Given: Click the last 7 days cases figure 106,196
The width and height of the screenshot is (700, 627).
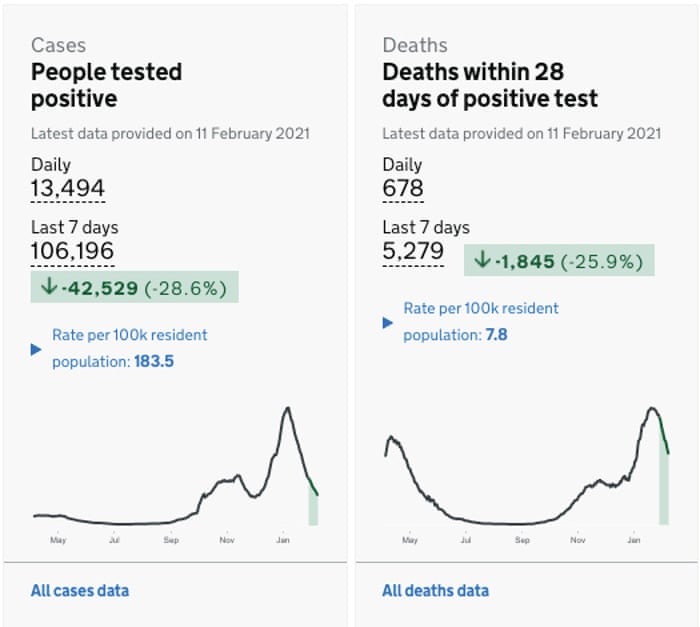Looking at the screenshot, I should tap(72, 251).
